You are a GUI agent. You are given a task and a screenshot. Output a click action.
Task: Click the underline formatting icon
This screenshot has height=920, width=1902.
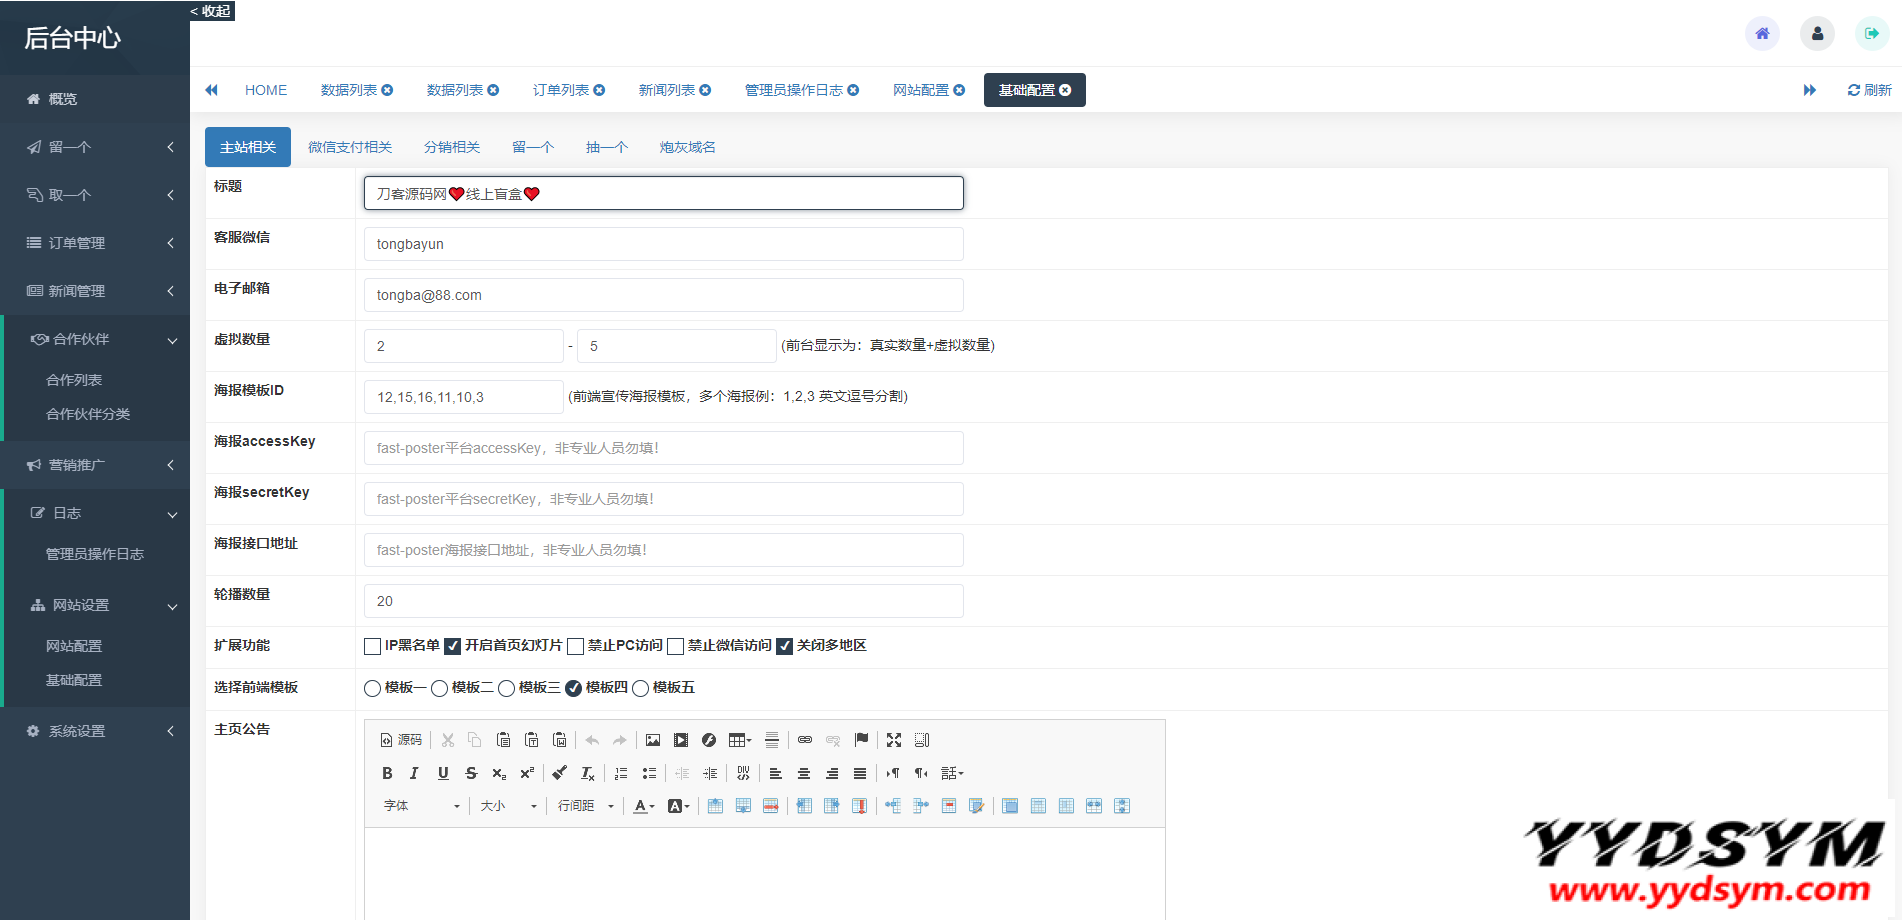pyautogui.click(x=443, y=773)
